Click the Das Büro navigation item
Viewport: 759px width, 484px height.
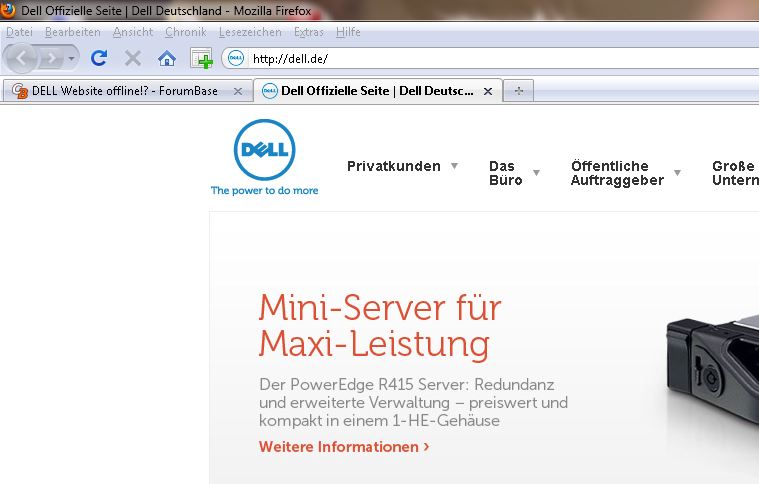(x=506, y=173)
